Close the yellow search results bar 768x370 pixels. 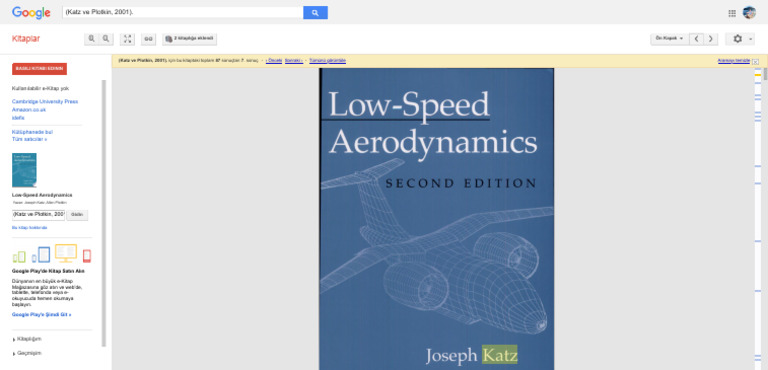coord(756,61)
